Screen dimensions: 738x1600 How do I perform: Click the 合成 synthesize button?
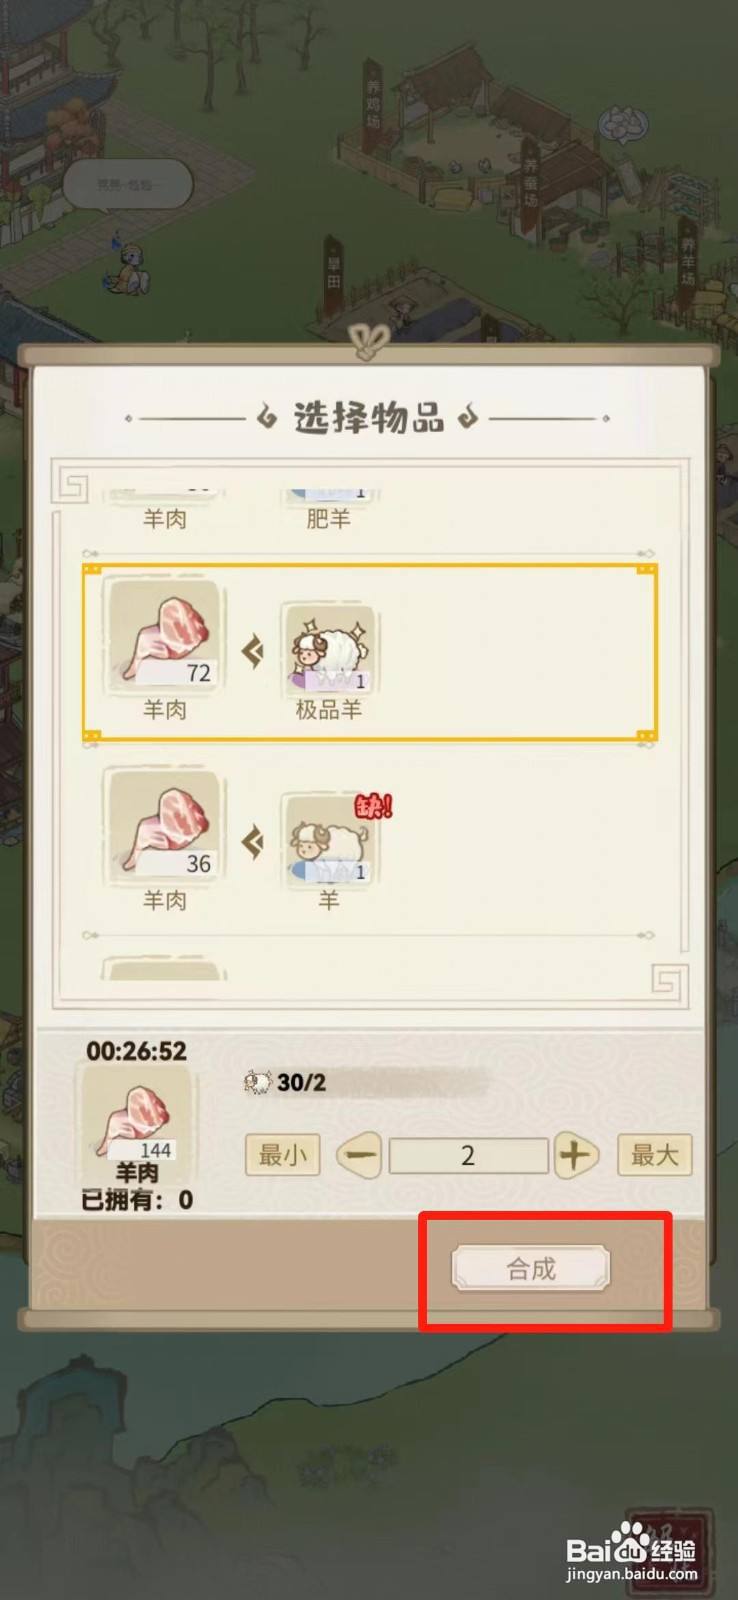[x=530, y=1268]
